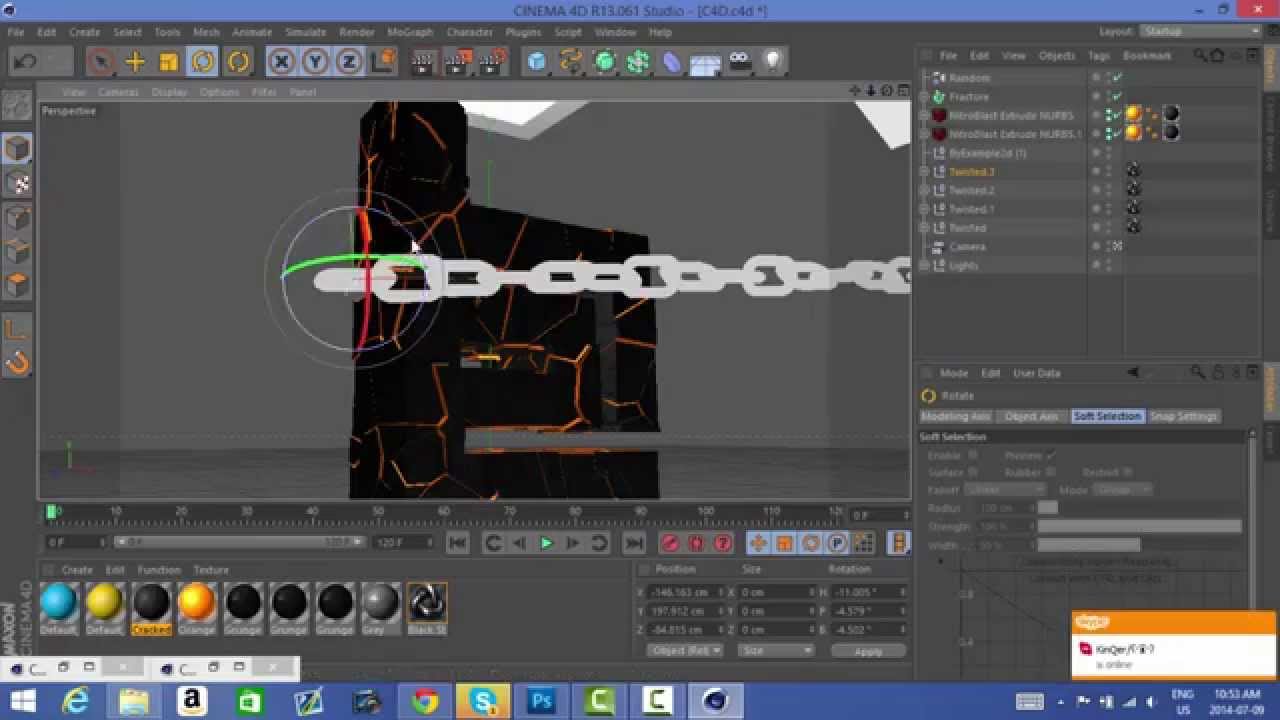1280x720 pixels.
Task: Click Render to Picture Viewer icon
Action: [x=458, y=62]
